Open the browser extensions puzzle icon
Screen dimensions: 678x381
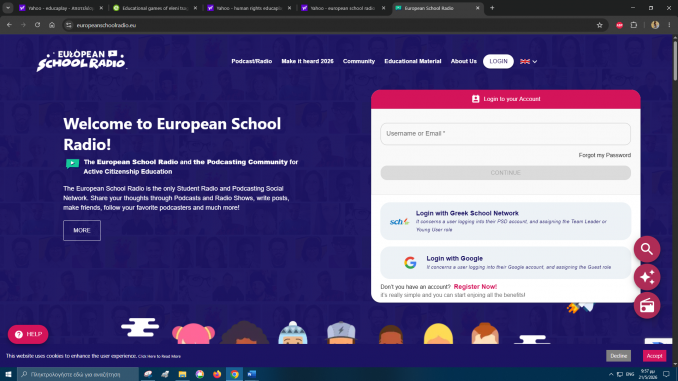pos(634,25)
